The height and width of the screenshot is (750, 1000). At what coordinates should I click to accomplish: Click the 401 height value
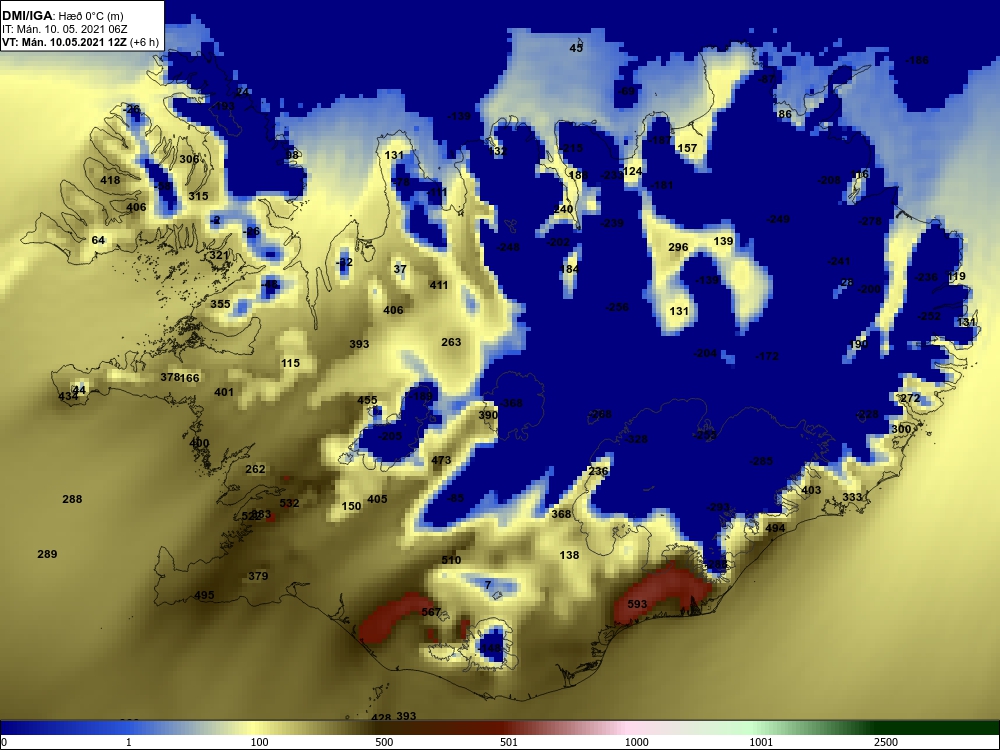(224, 392)
